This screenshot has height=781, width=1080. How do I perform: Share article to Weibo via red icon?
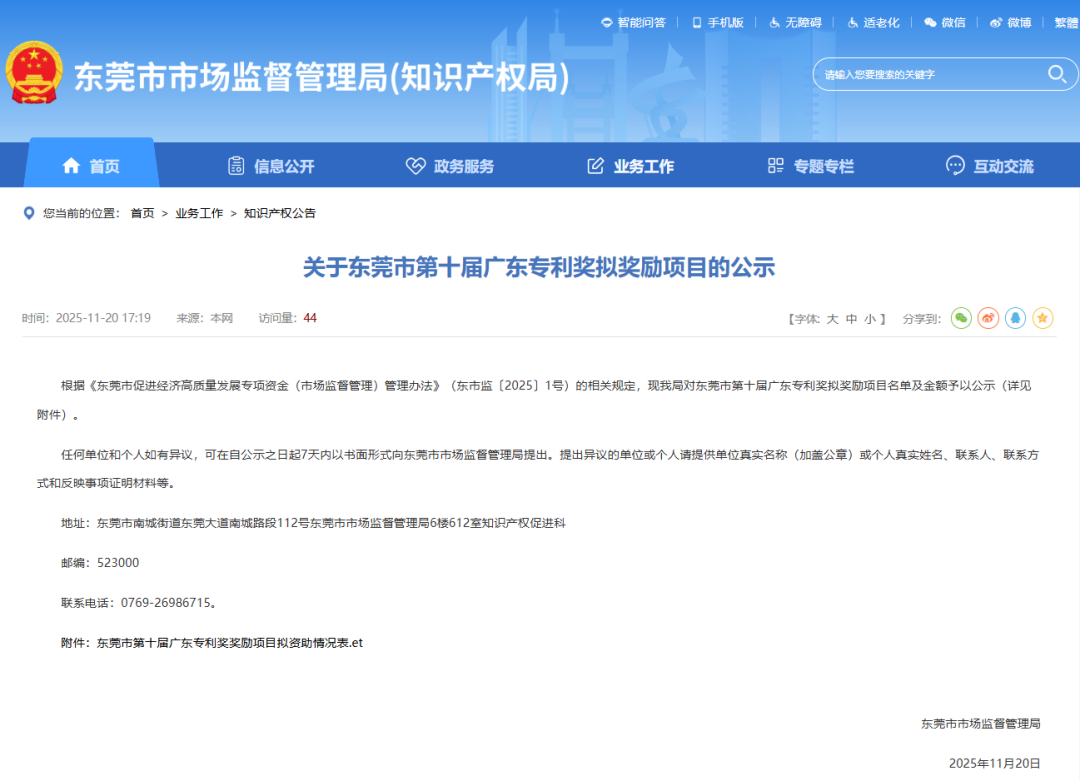(988, 318)
